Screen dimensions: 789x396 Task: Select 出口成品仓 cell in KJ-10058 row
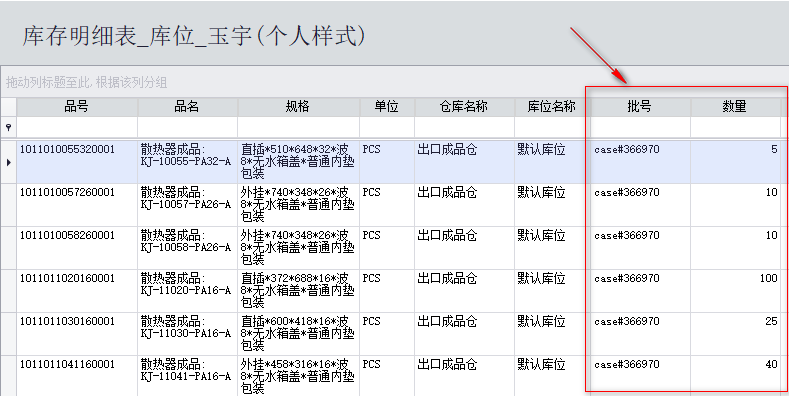[x=464, y=248]
